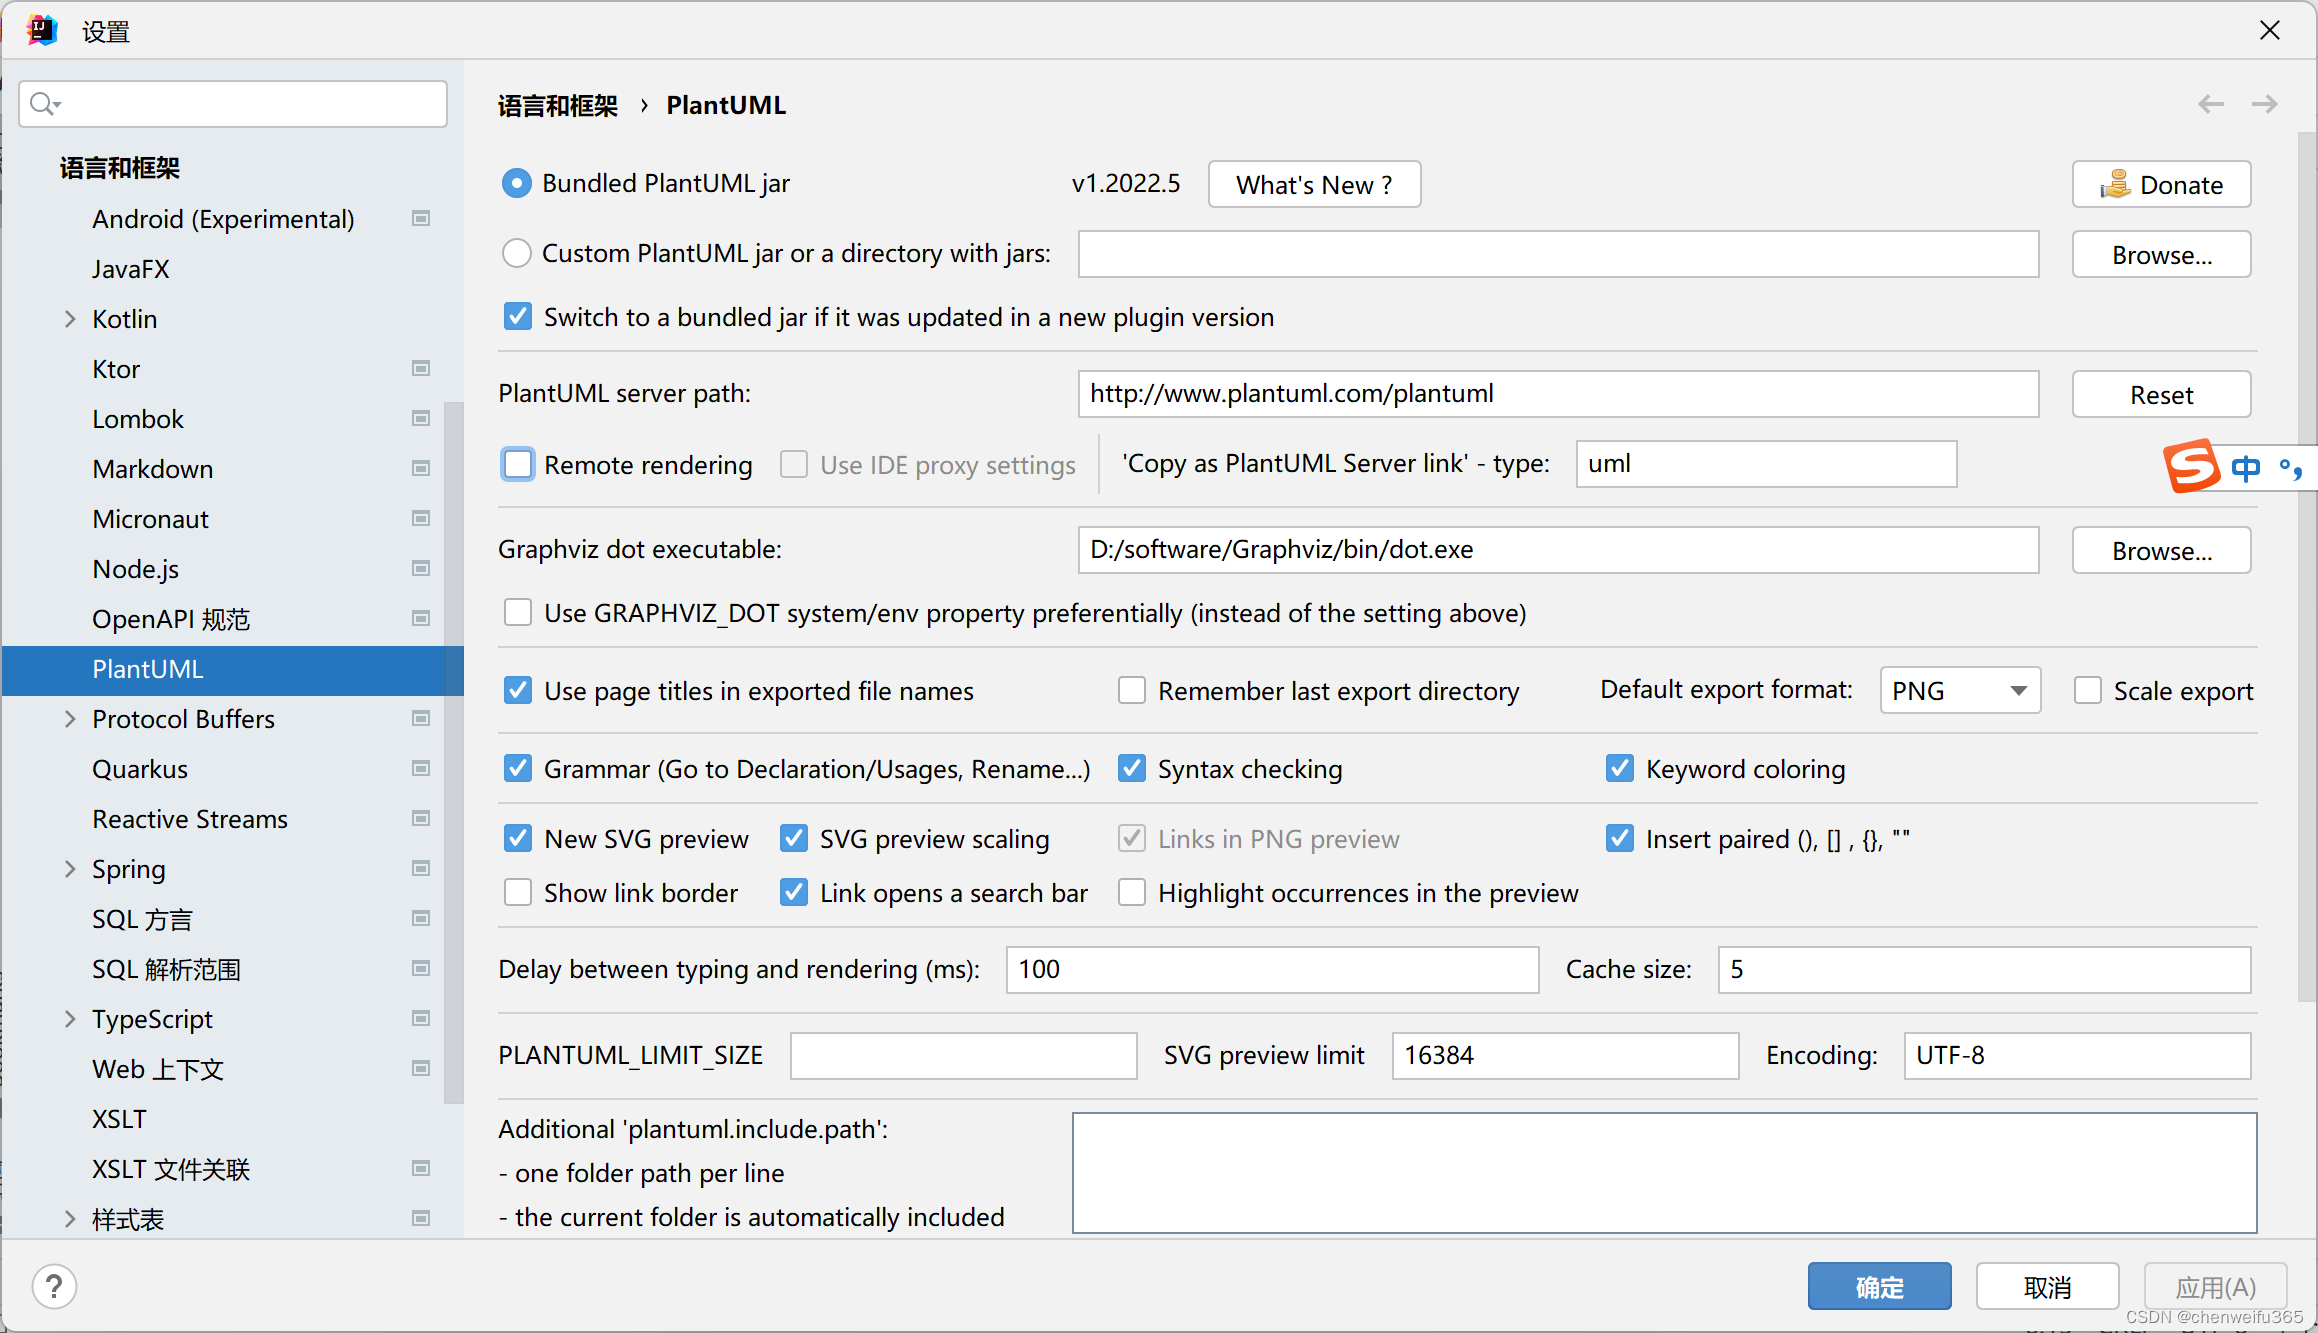Enable the Remote rendering checkbox
2318x1333 pixels.
point(518,464)
